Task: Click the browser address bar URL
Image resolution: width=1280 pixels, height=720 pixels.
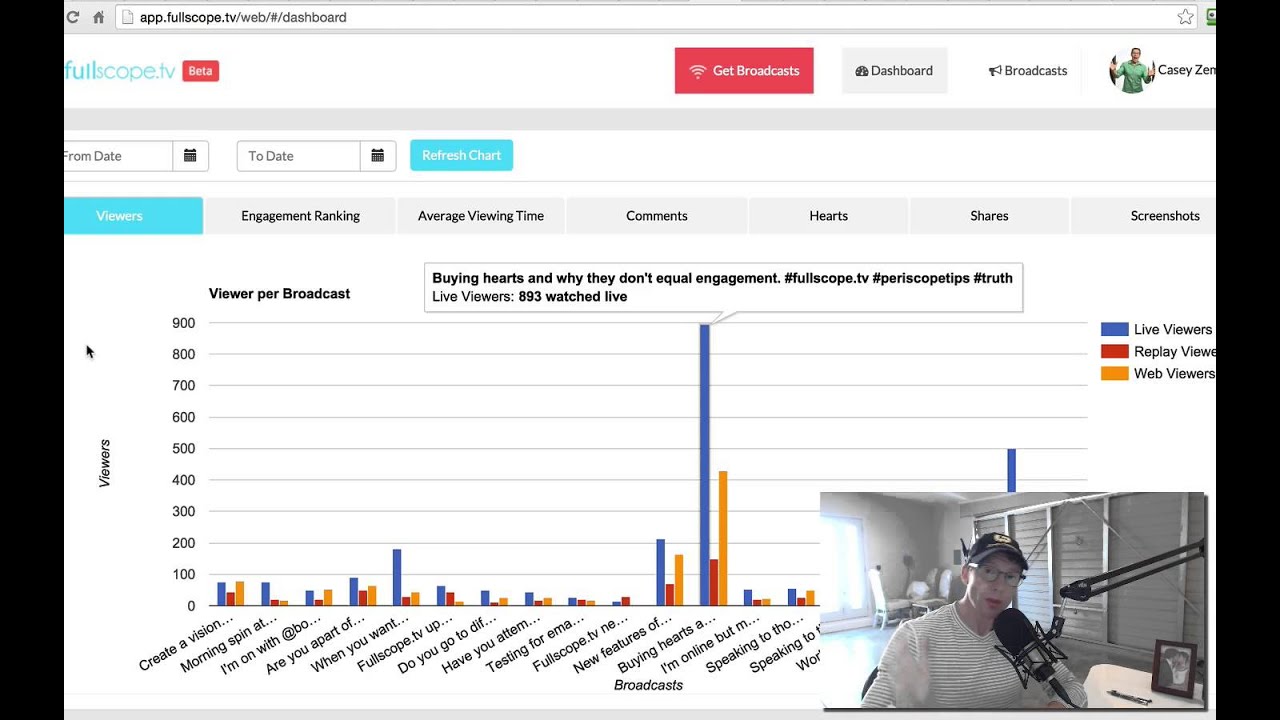Action: [243, 17]
